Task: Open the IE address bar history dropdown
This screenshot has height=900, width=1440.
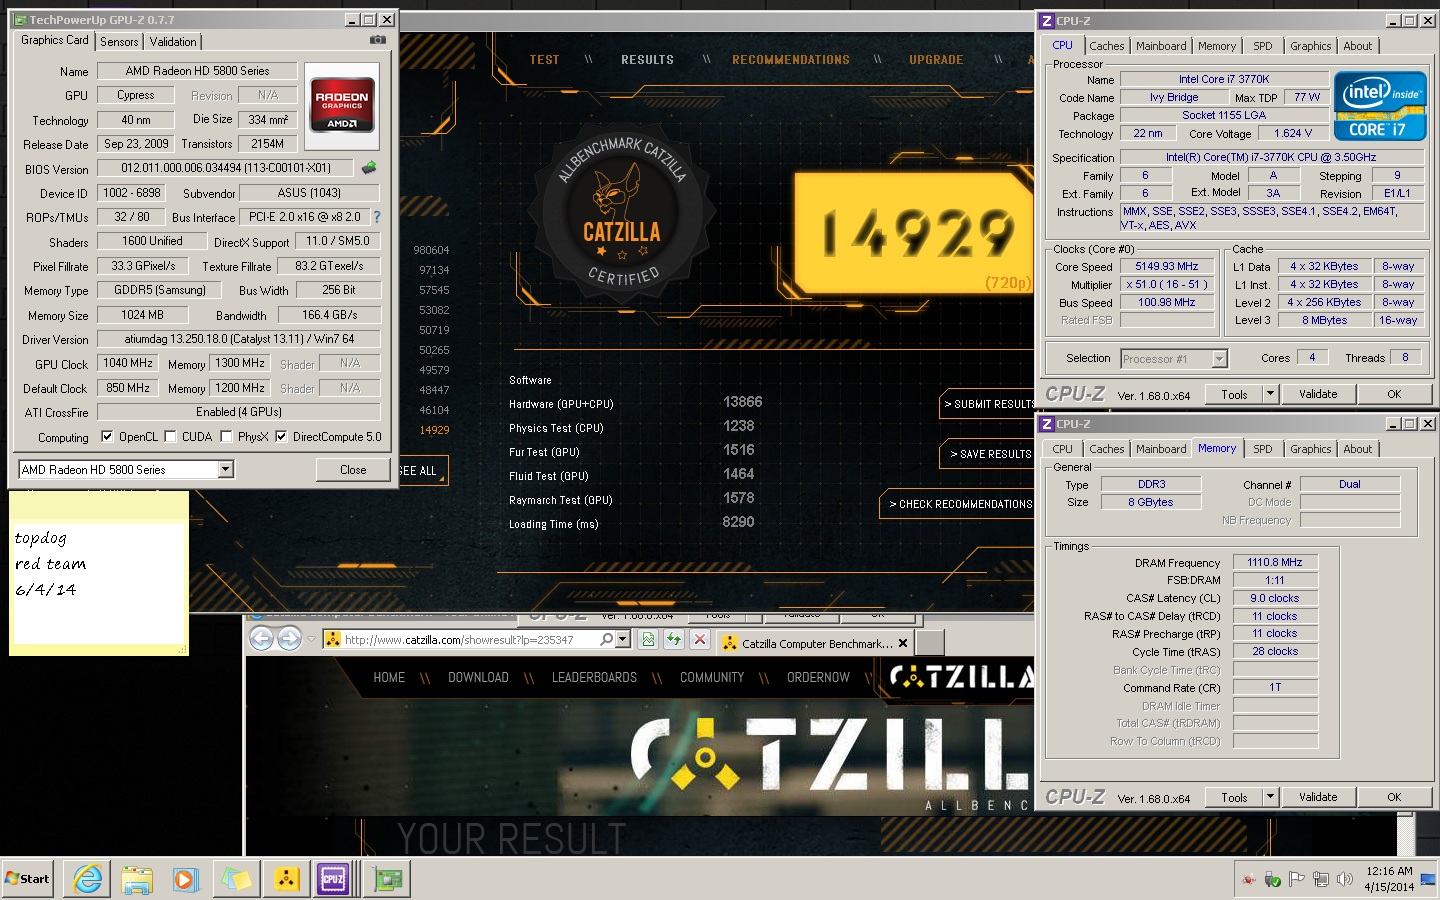Action: click(x=623, y=640)
